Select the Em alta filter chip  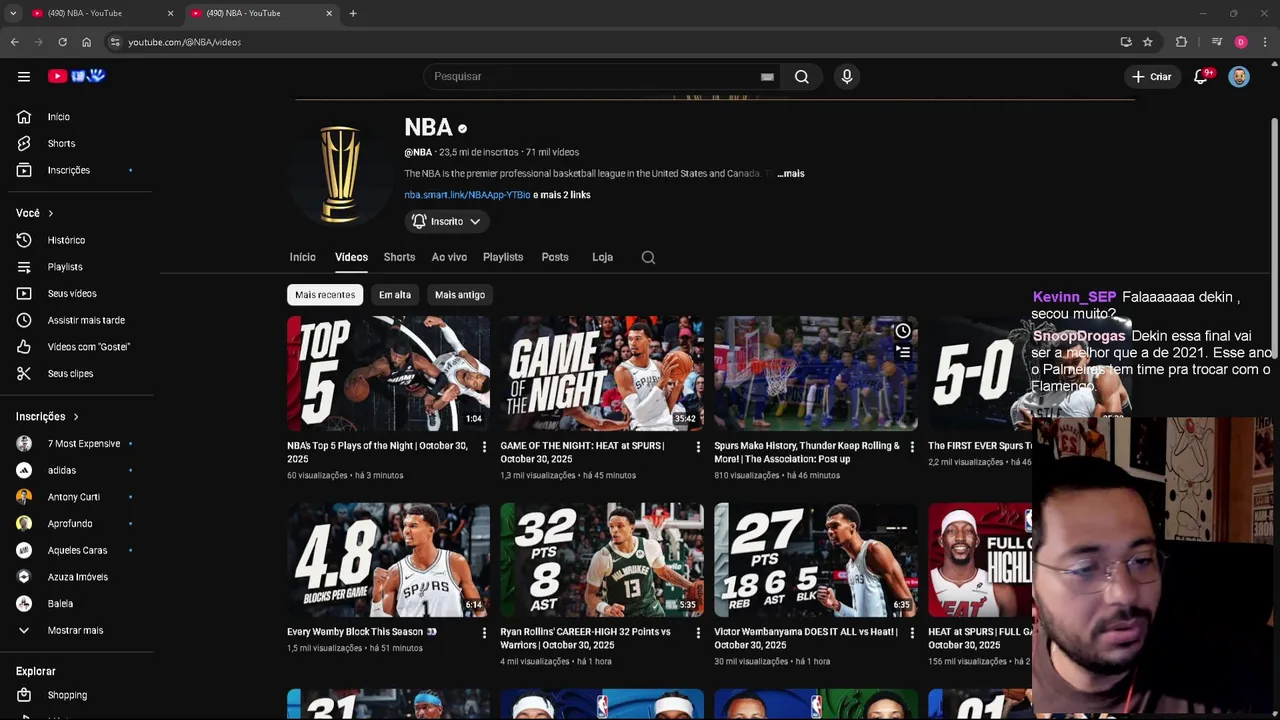pos(395,295)
